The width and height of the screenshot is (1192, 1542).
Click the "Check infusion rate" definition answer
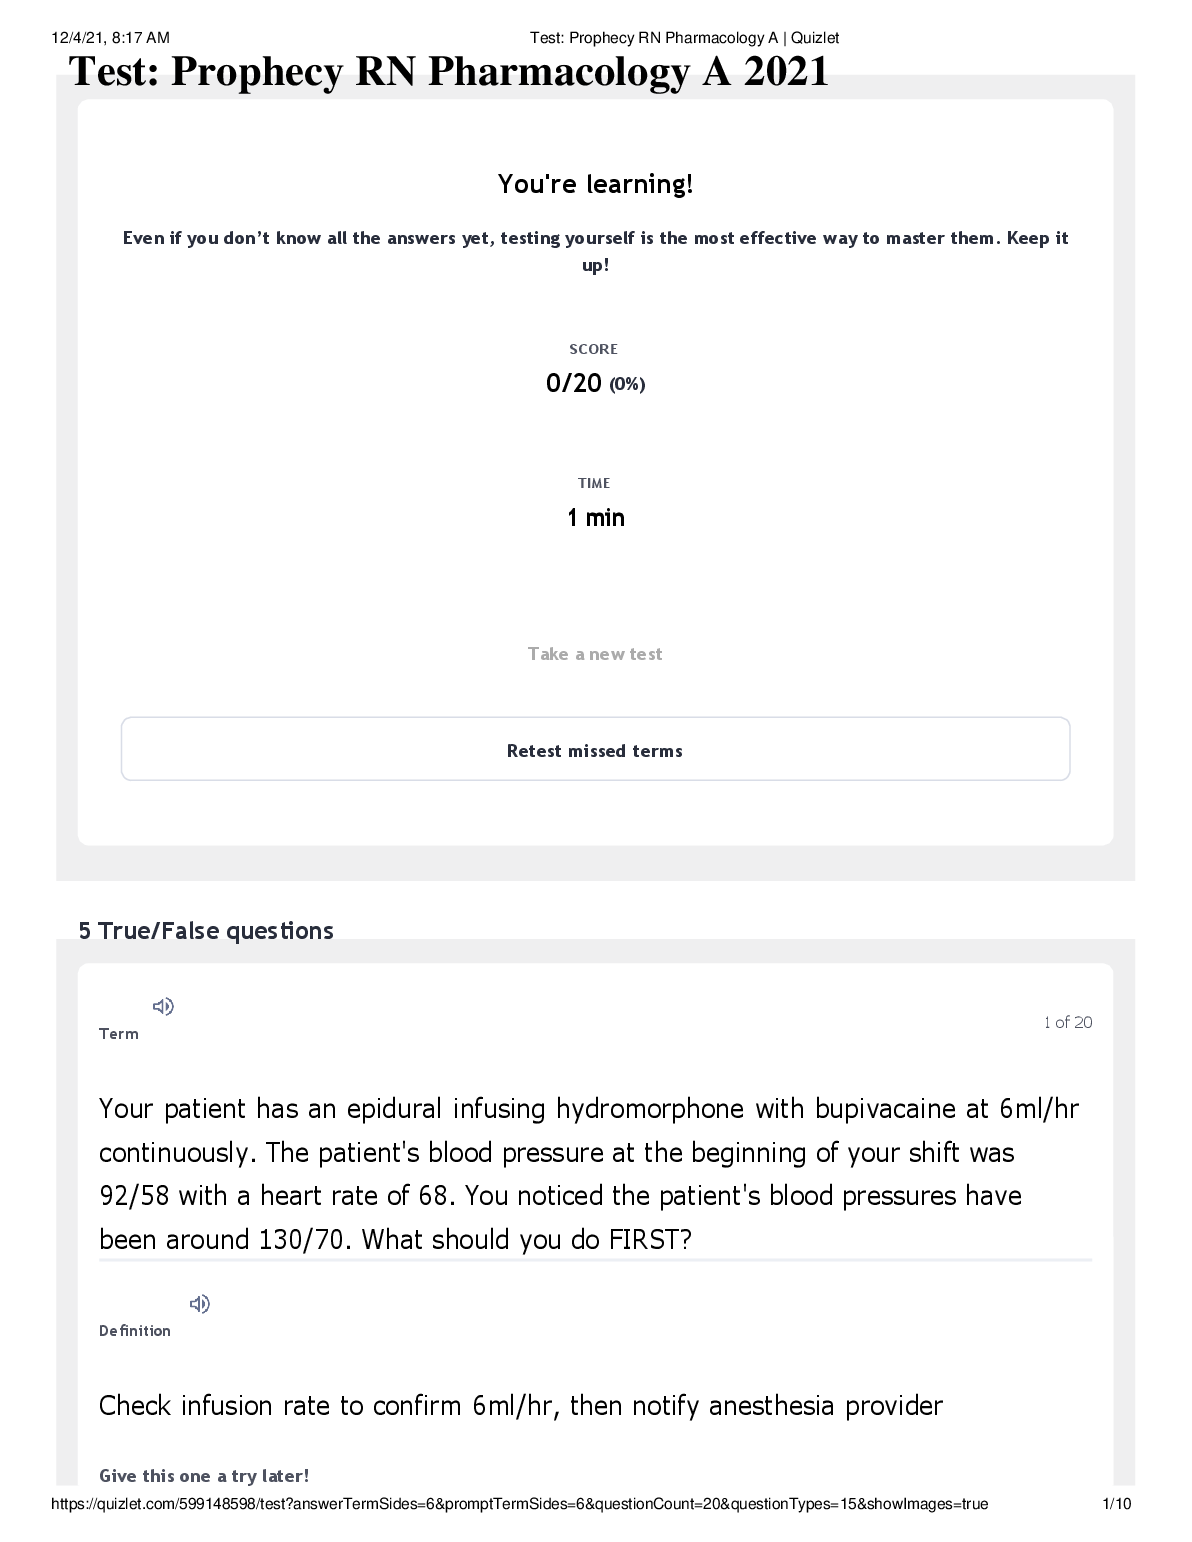pos(520,1406)
